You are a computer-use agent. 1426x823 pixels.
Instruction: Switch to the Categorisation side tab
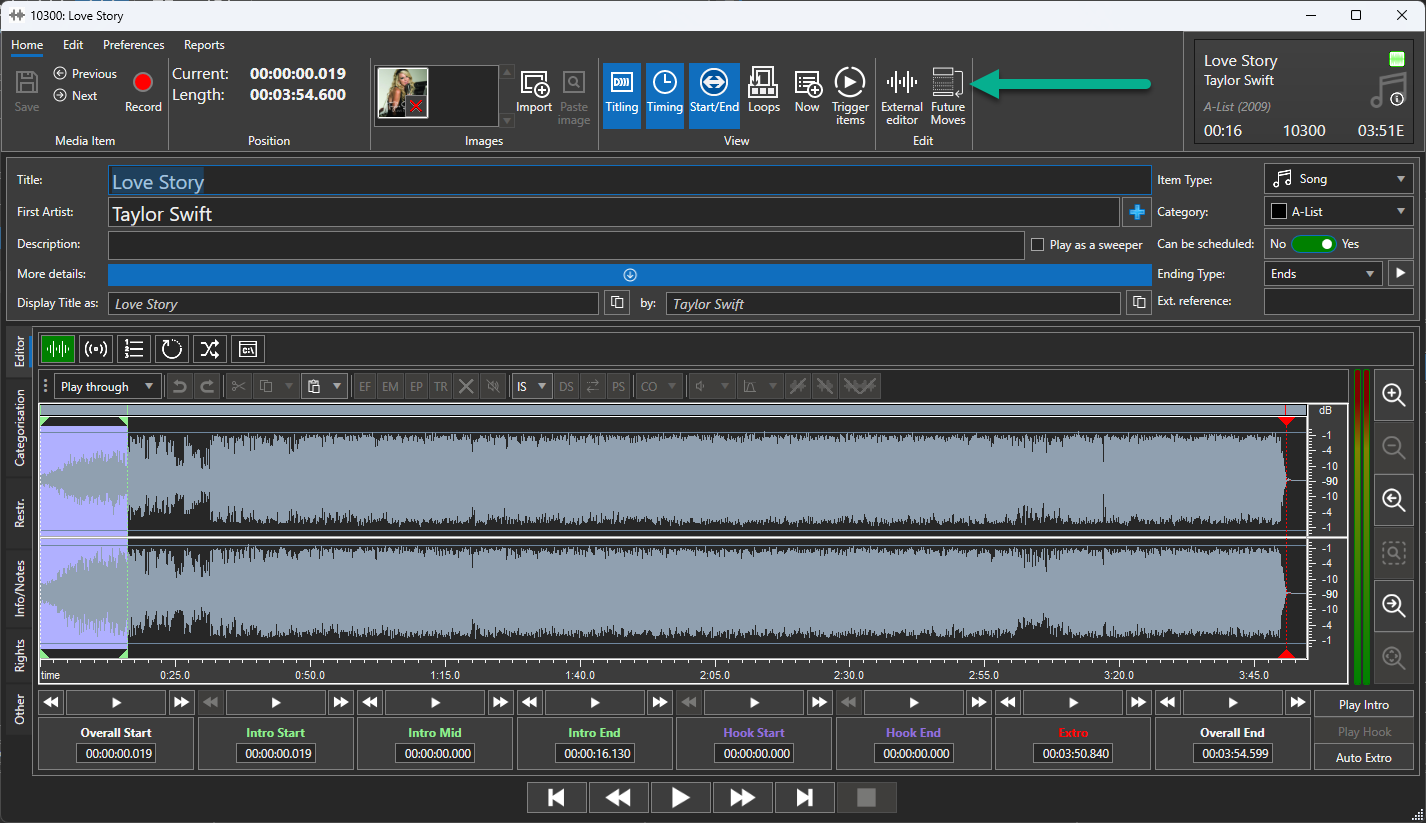(x=20, y=428)
